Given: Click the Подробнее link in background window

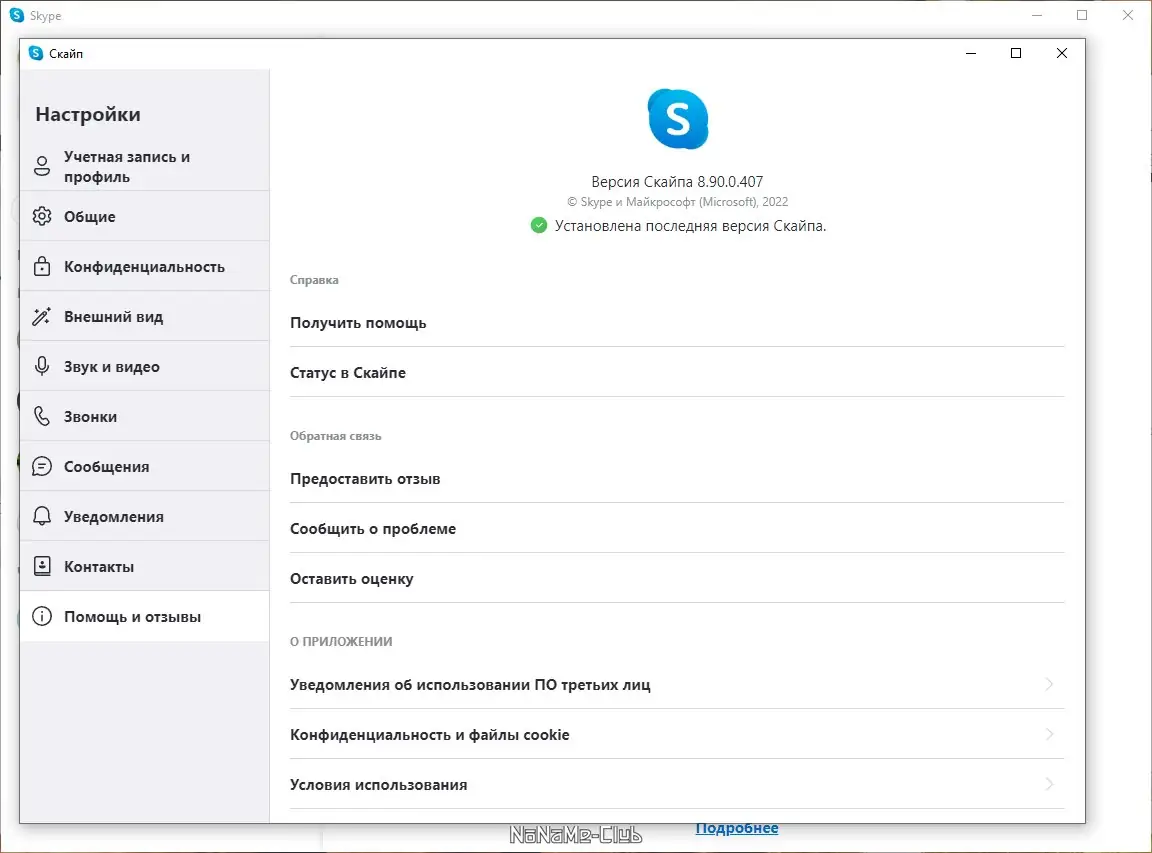Looking at the screenshot, I should coord(736,828).
